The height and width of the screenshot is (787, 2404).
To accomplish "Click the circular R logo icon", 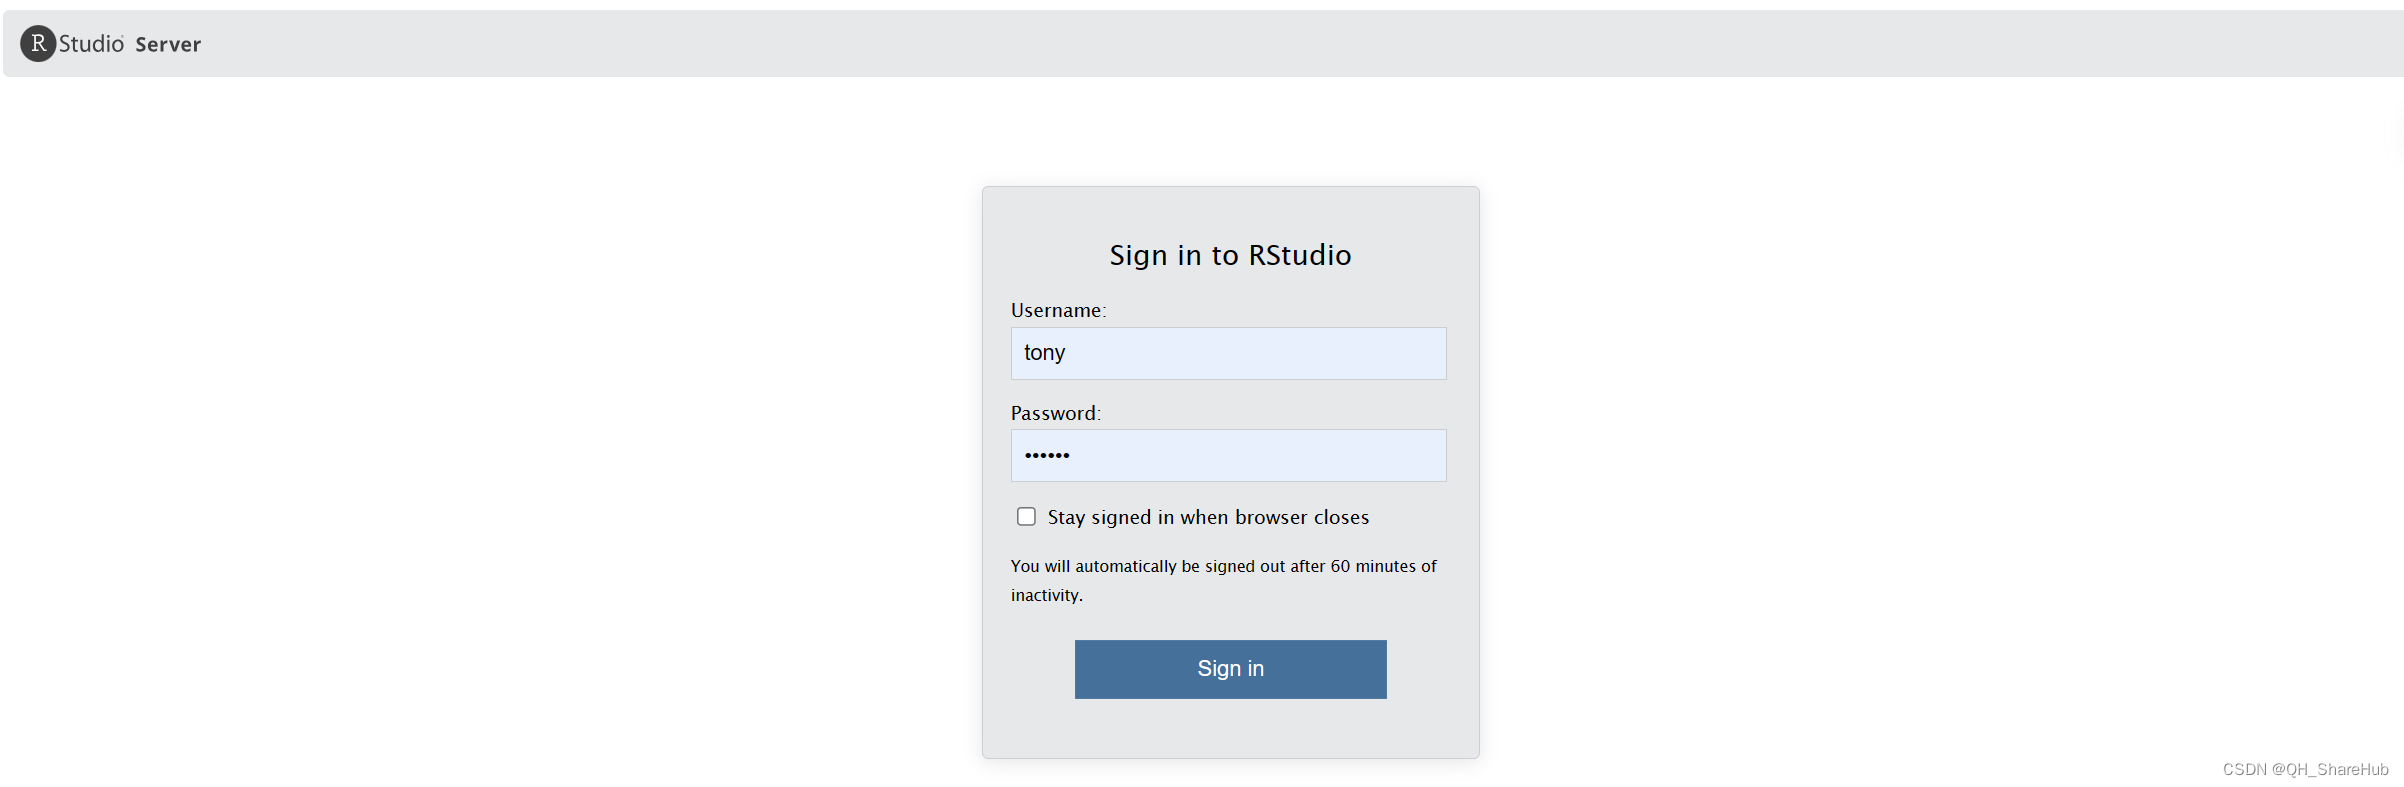I will [38, 44].
